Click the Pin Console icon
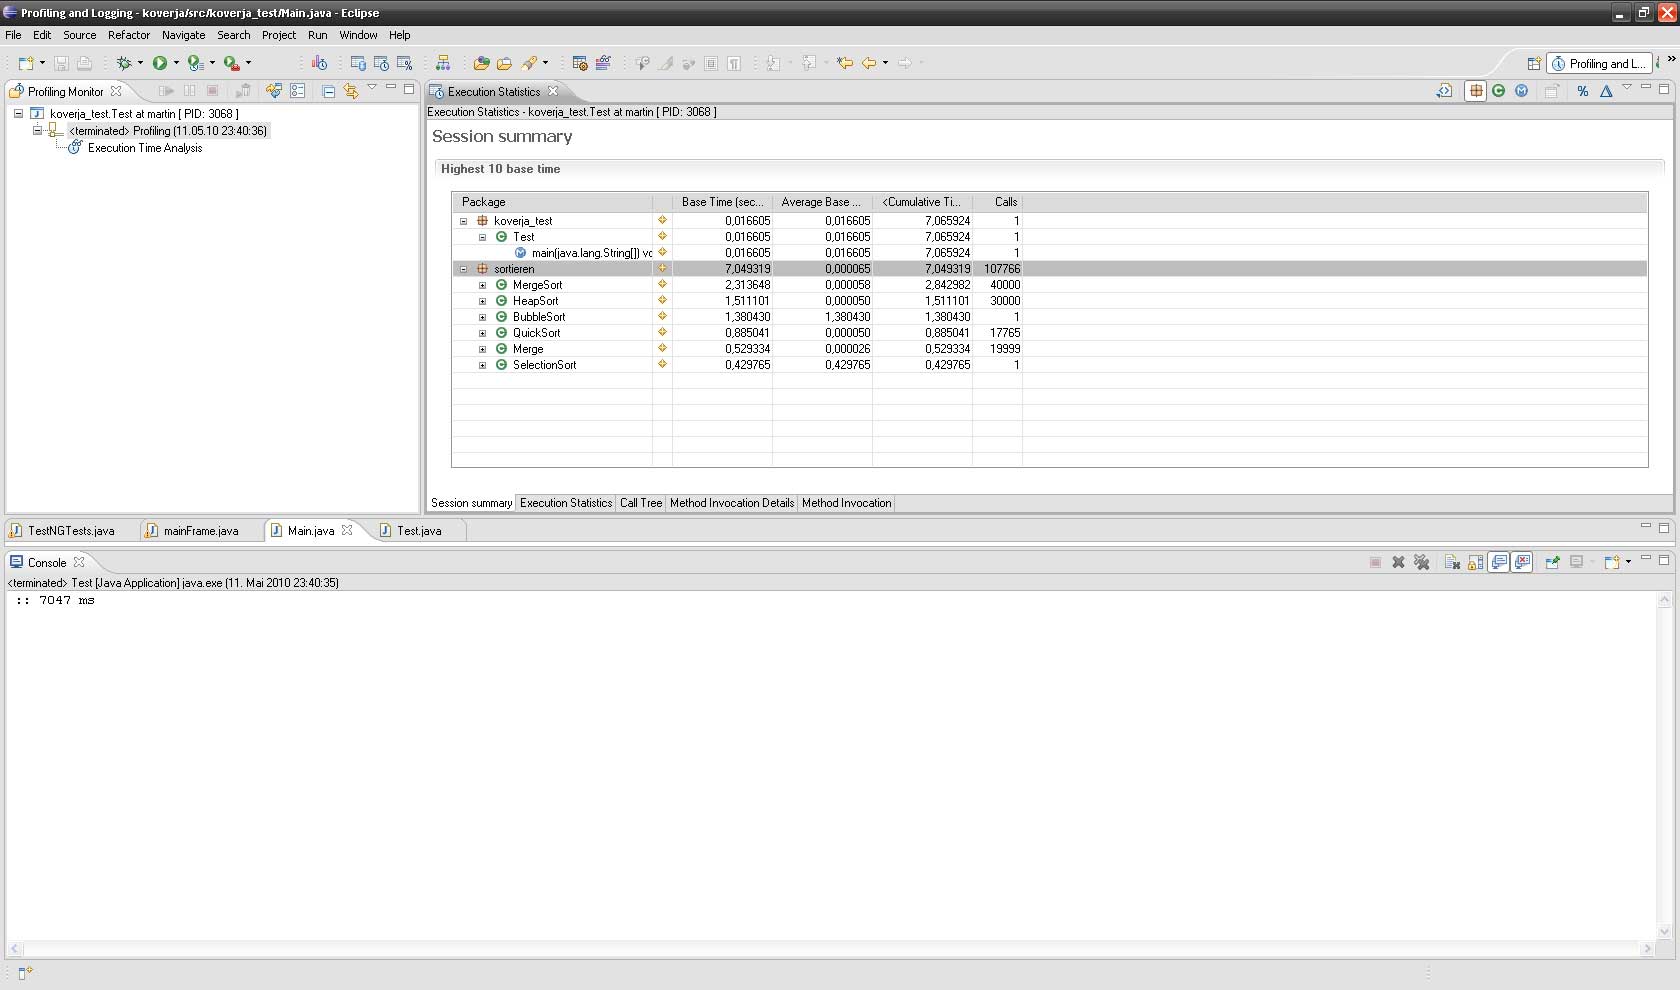Image resolution: width=1680 pixels, height=990 pixels. click(x=1552, y=563)
